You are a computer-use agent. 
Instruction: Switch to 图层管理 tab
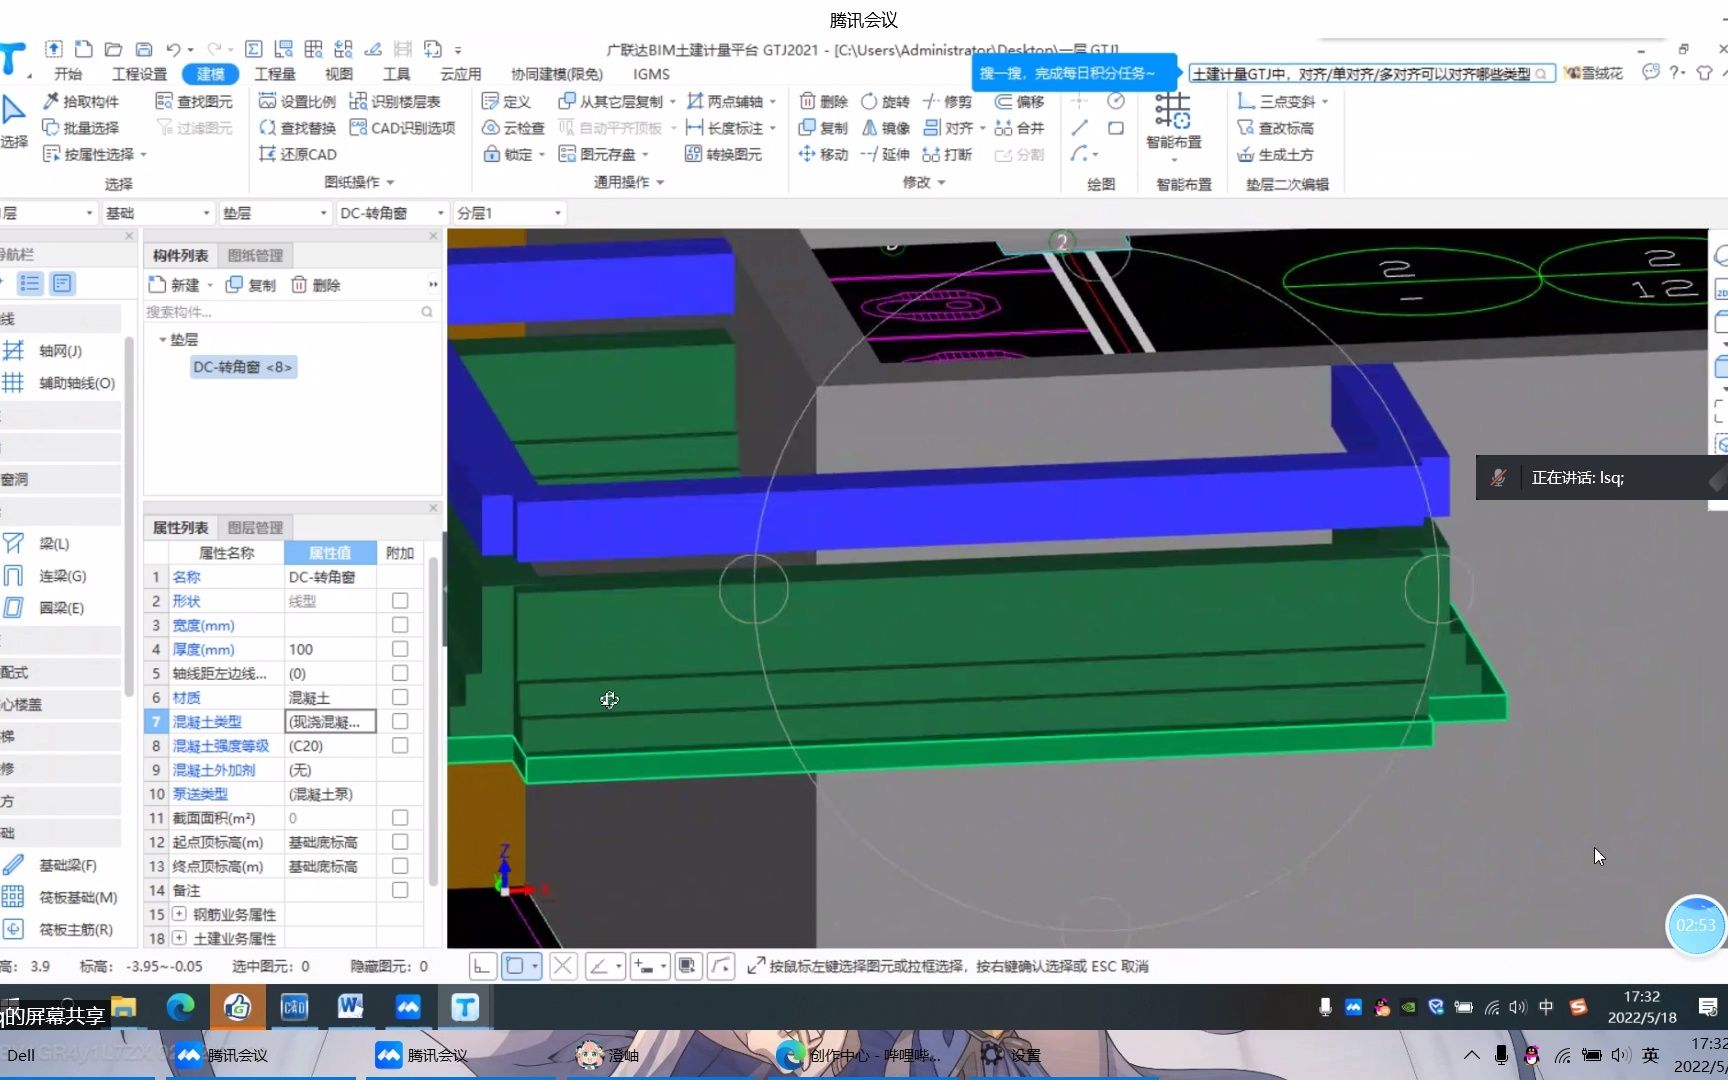click(x=255, y=527)
